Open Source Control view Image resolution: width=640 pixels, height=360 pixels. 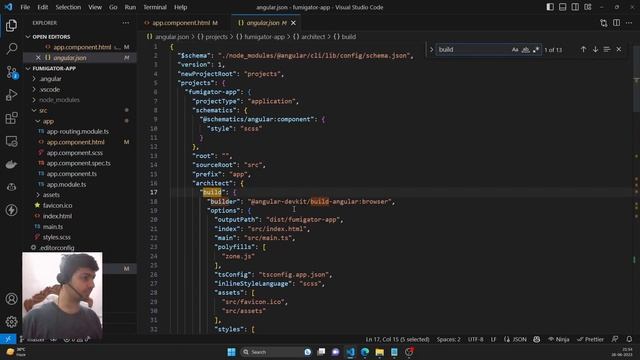[11, 72]
